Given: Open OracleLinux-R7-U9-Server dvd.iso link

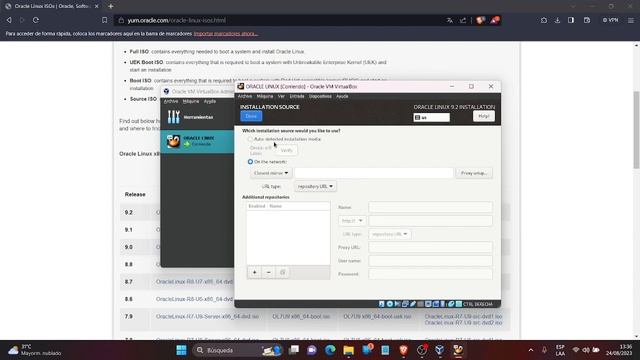Looking at the screenshot, I should [x=207, y=316].
